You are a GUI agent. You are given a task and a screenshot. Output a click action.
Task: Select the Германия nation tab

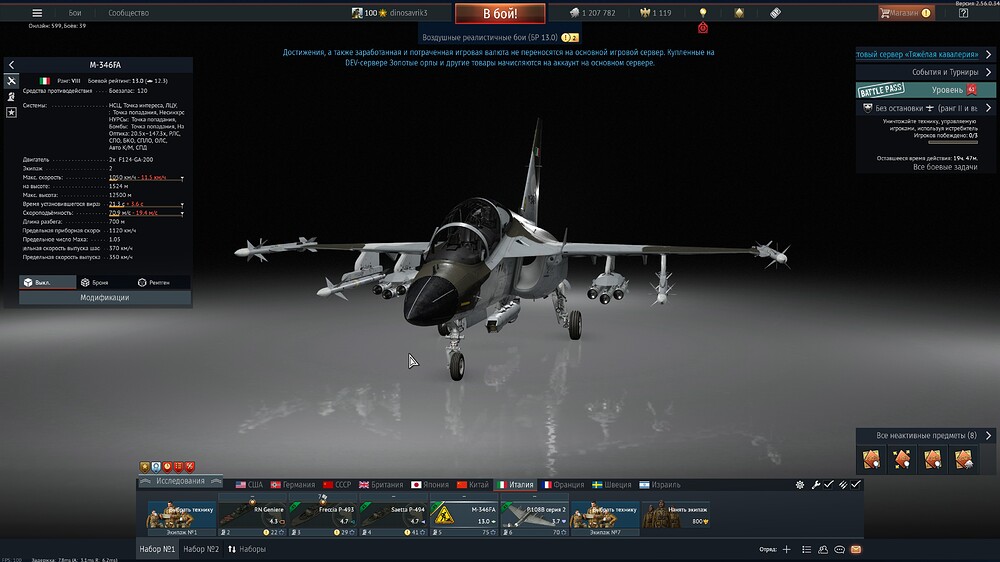(293, 485)
